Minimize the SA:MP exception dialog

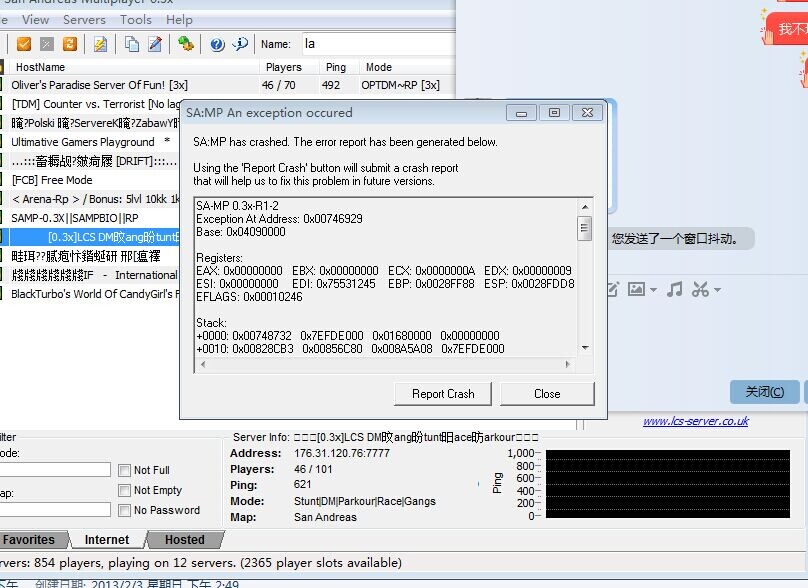(521, 113)
